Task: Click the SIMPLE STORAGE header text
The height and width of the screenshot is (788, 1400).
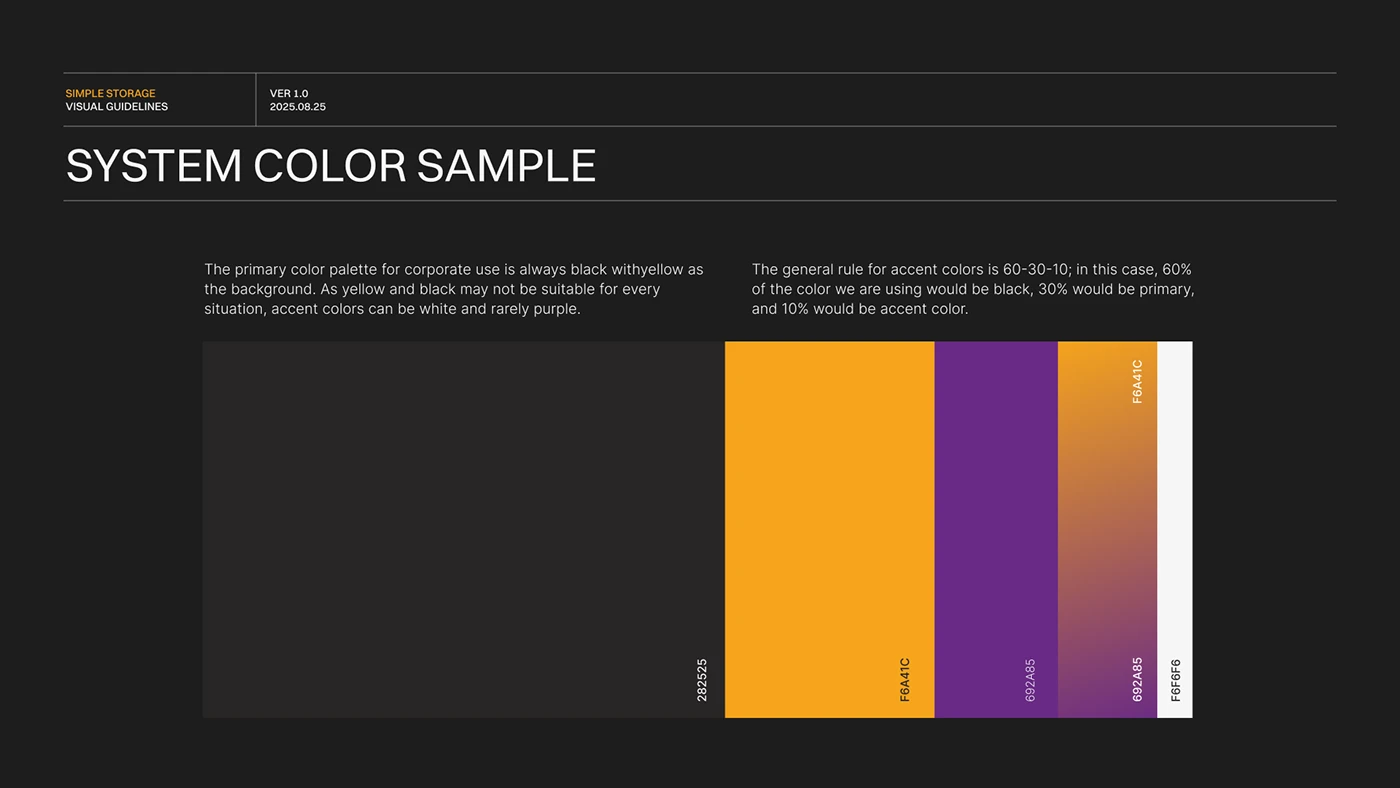Action: pyautogui.click(x=110, y=93)
